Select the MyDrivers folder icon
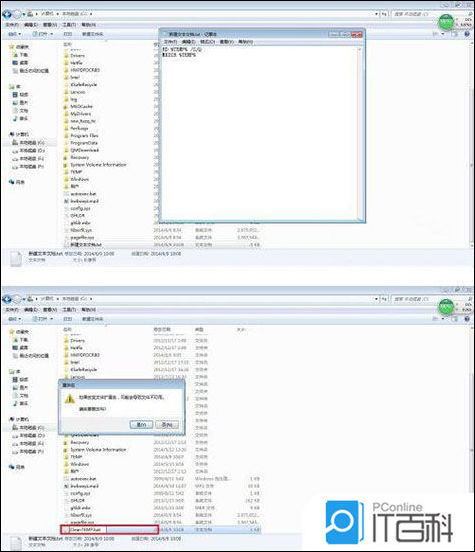The image size is (475, 552). [66, 114]
